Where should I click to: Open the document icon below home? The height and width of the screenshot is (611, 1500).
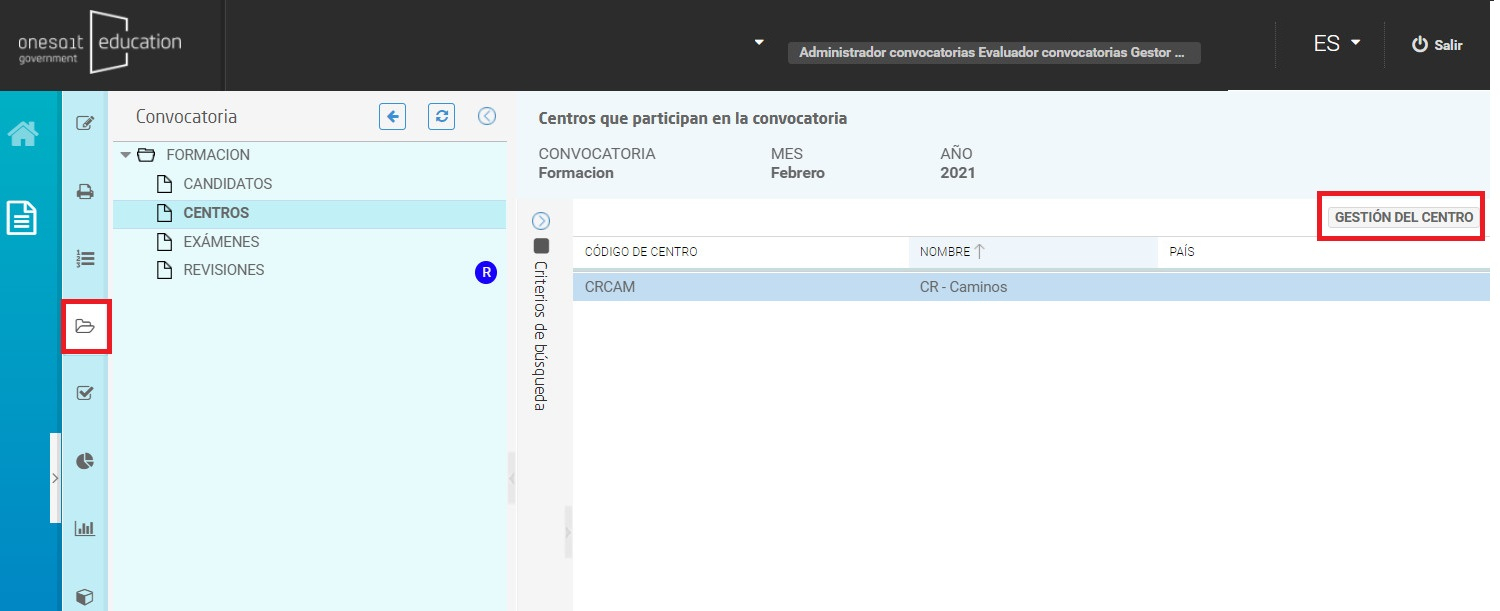[x=23, y=218]
